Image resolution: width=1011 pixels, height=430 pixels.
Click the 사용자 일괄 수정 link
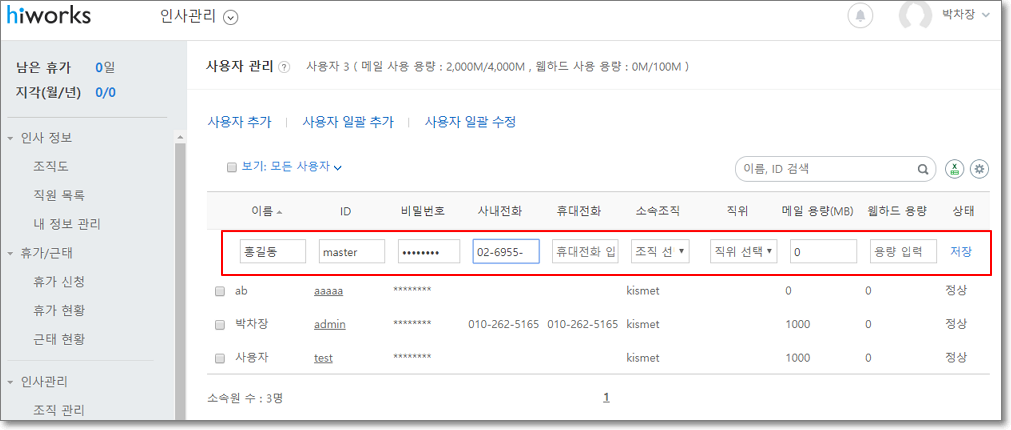(x=470, y=122)
